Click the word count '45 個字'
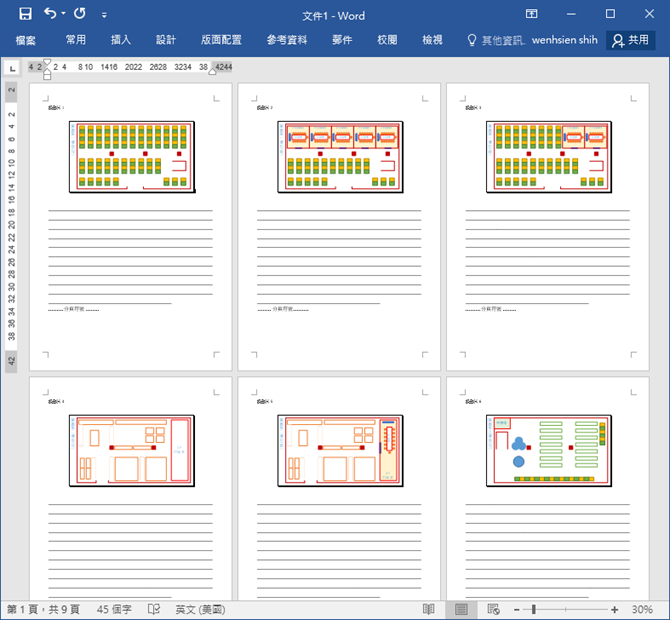 click(x=114, y=609)
